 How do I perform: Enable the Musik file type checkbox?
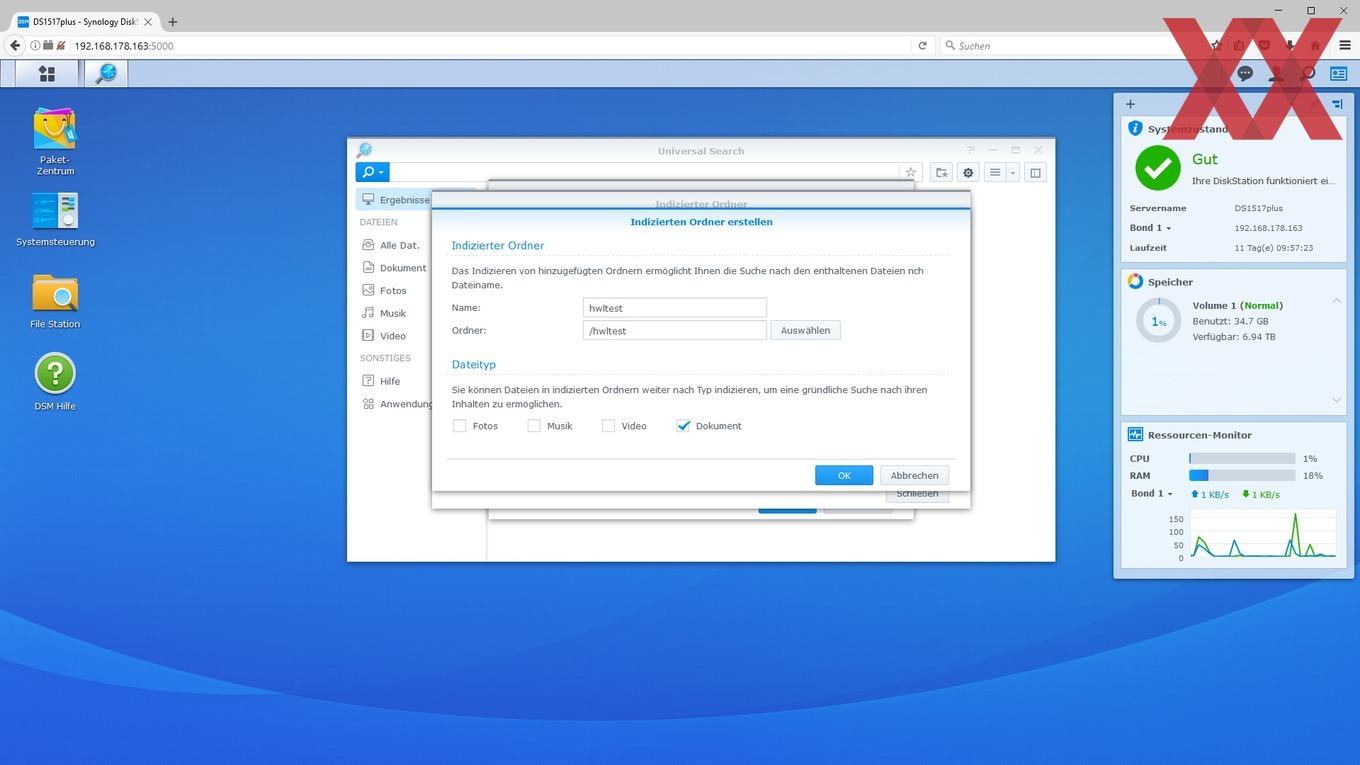point(534,426)
